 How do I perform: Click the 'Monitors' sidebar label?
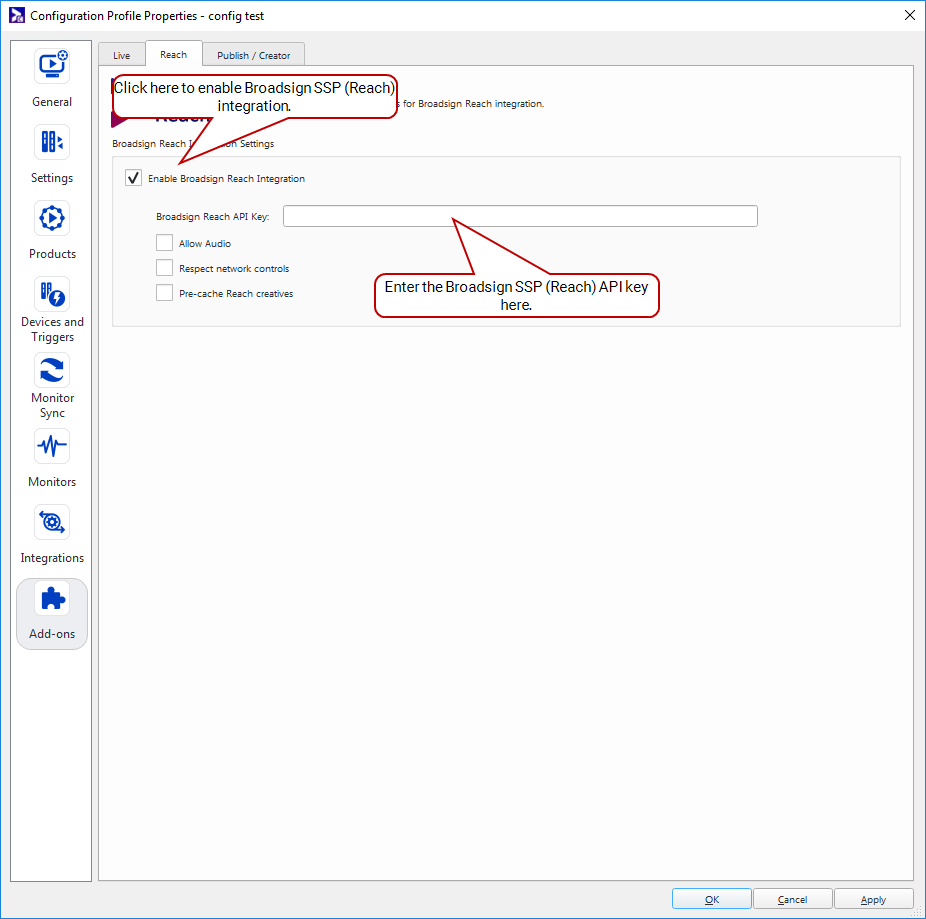52,482
